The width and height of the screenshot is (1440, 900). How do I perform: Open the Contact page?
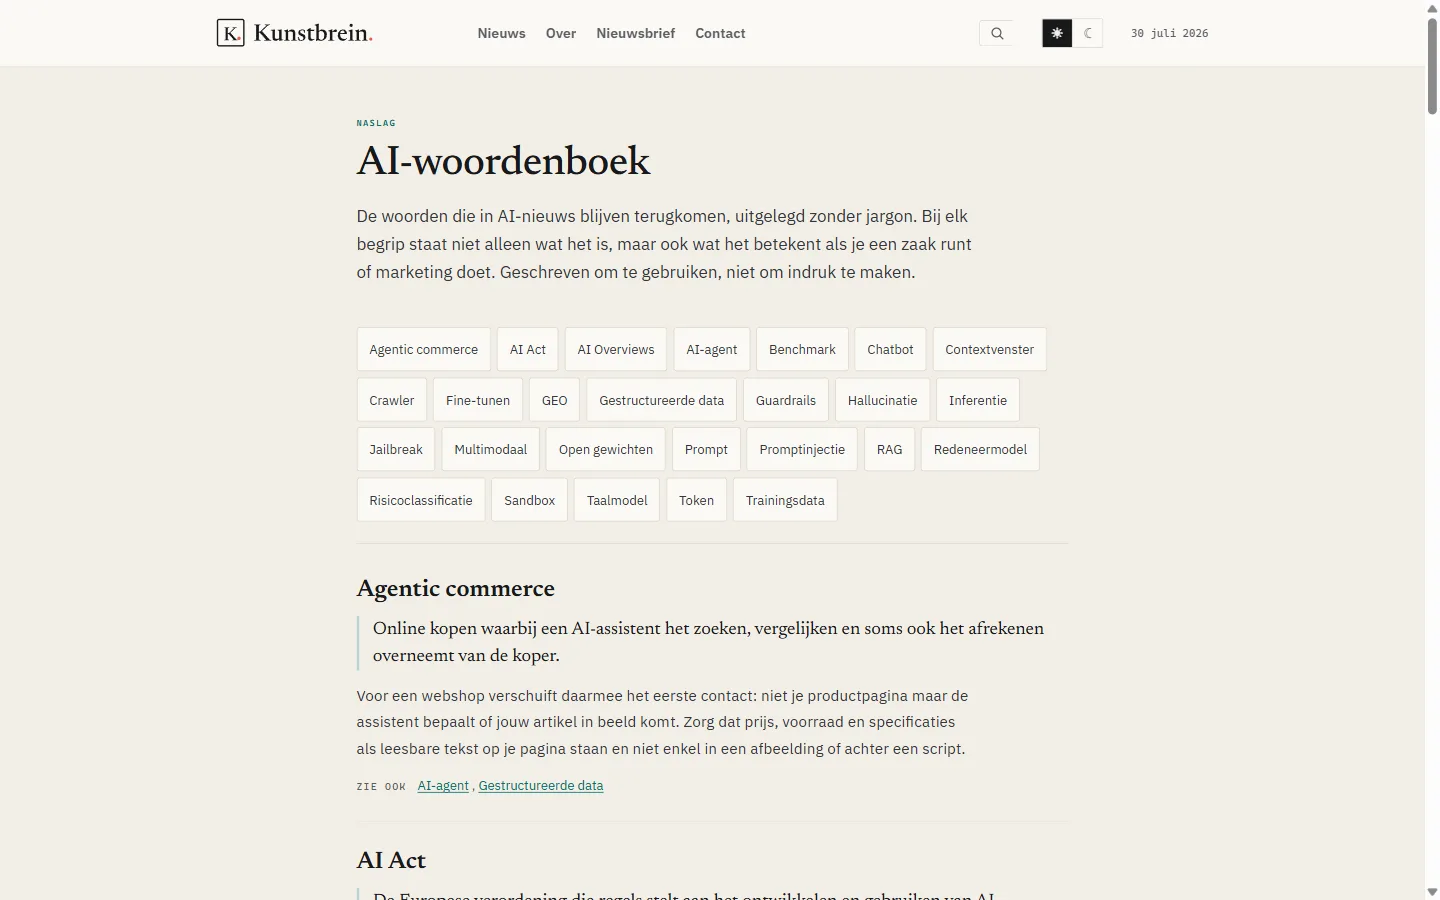[720, 33]
